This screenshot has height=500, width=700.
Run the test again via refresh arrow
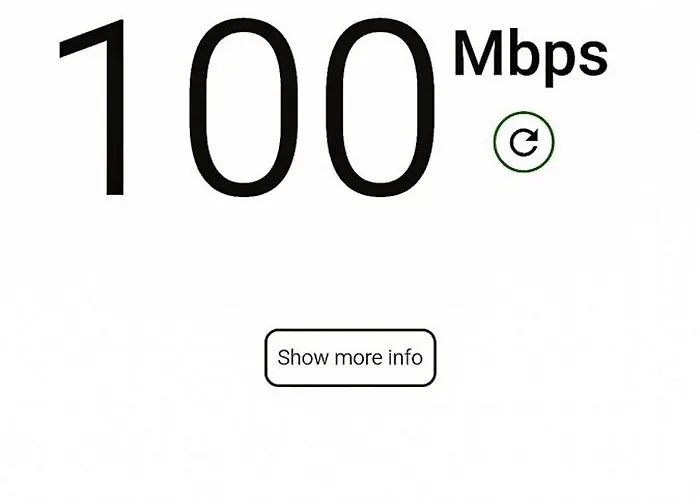click(524, 142)
